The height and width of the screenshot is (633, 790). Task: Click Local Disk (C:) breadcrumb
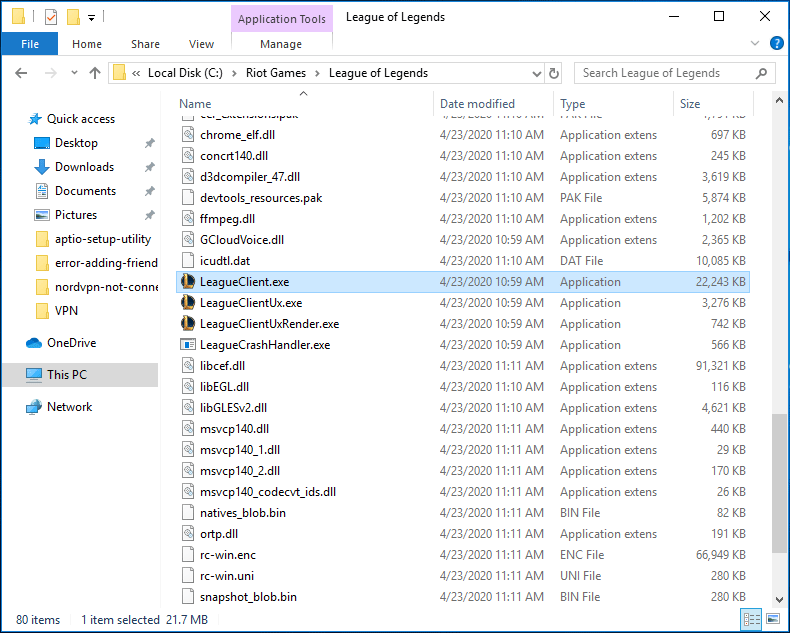(185, 73)
